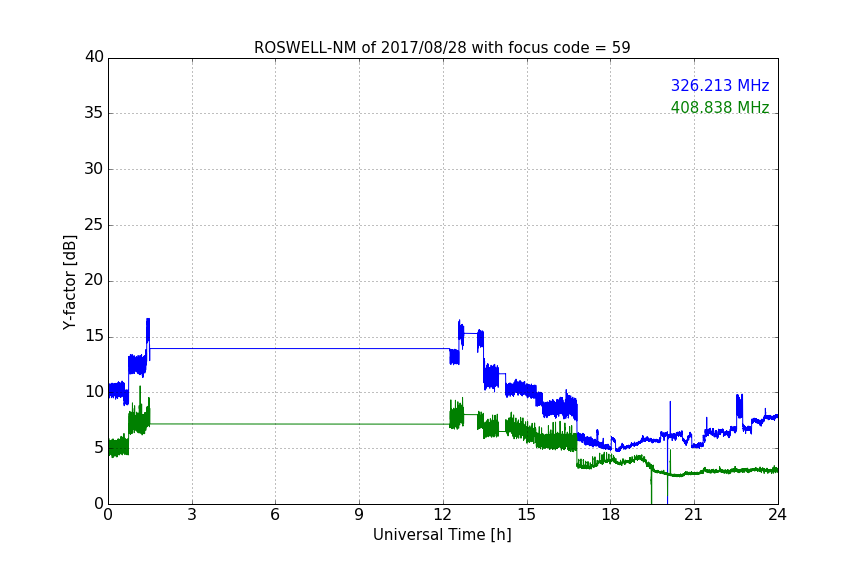Click the y-axis tick label '35'
This screenshot has height=576, width=864.
point(94,113)
